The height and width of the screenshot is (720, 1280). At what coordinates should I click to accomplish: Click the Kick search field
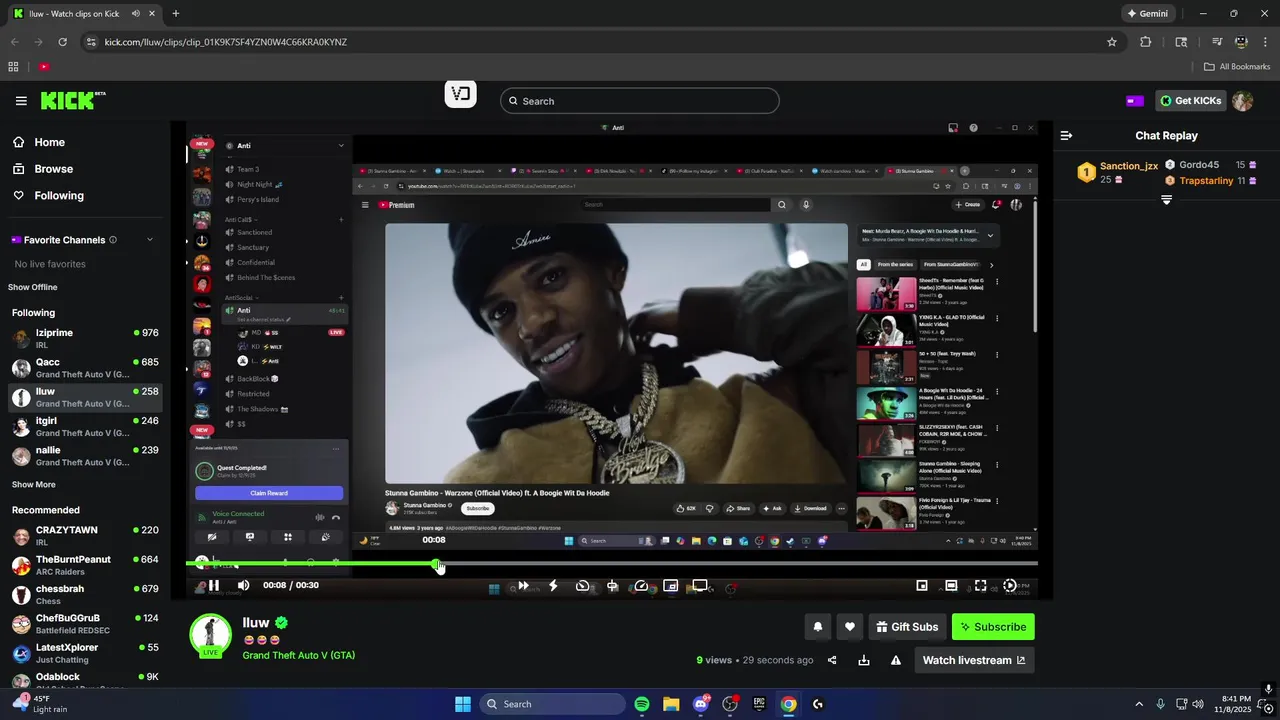(x=640, y=101)
